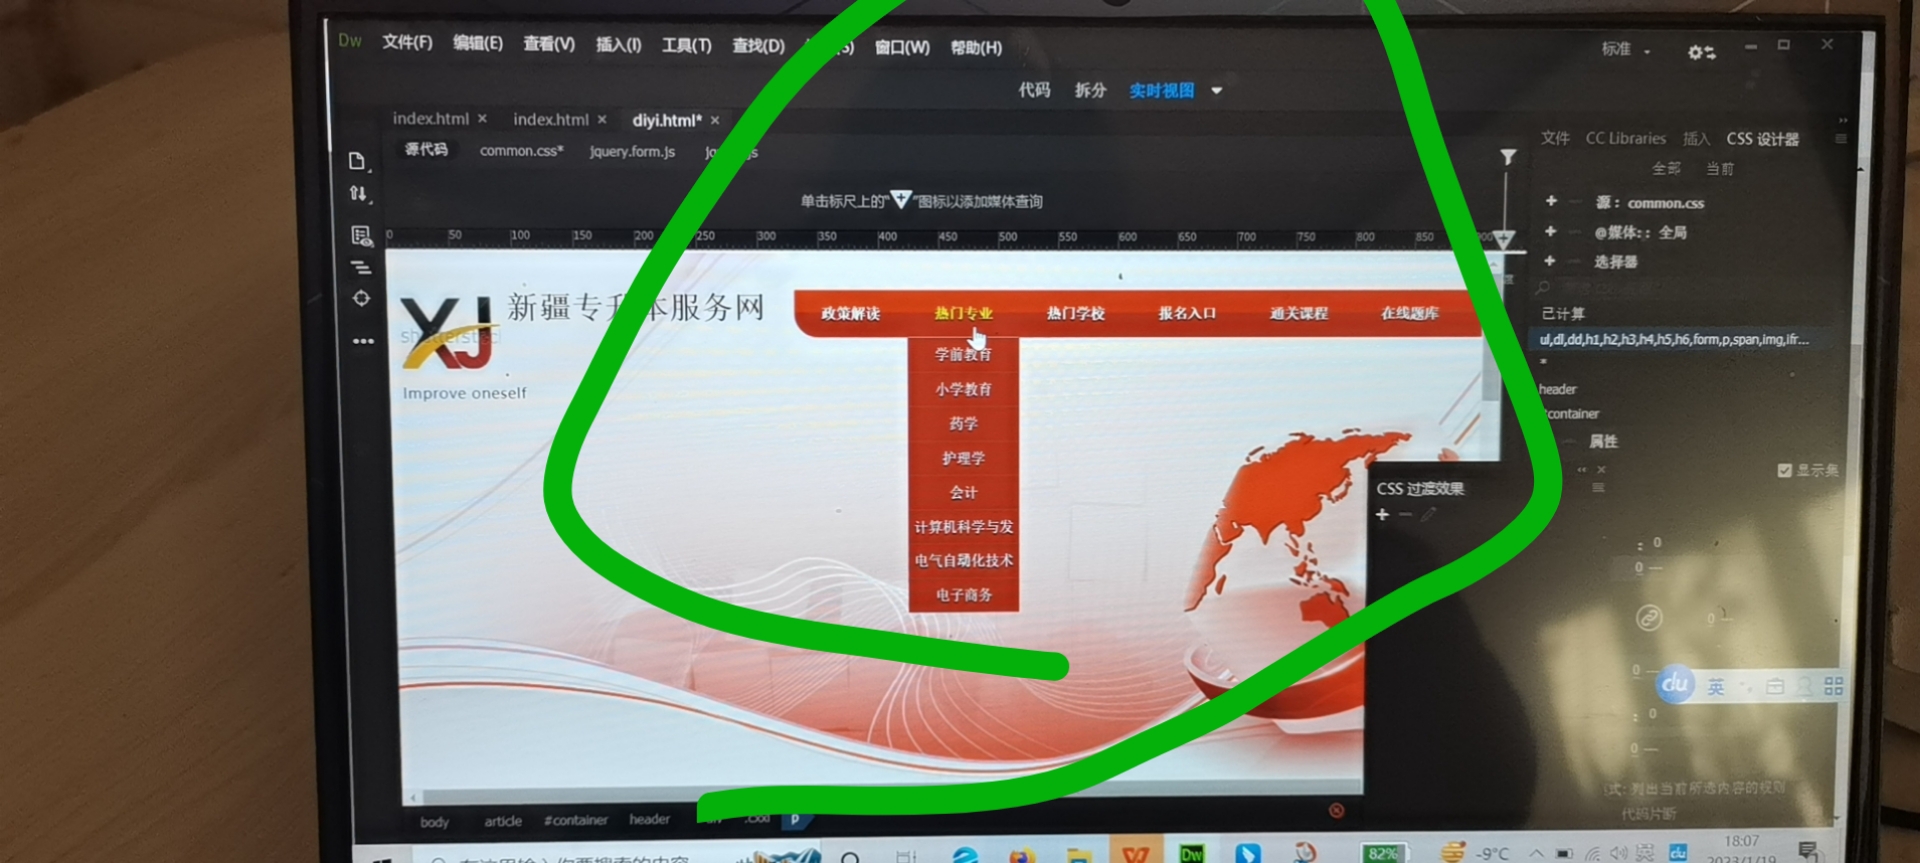
Task: Open related file common.css*
Action: point(521,151)
